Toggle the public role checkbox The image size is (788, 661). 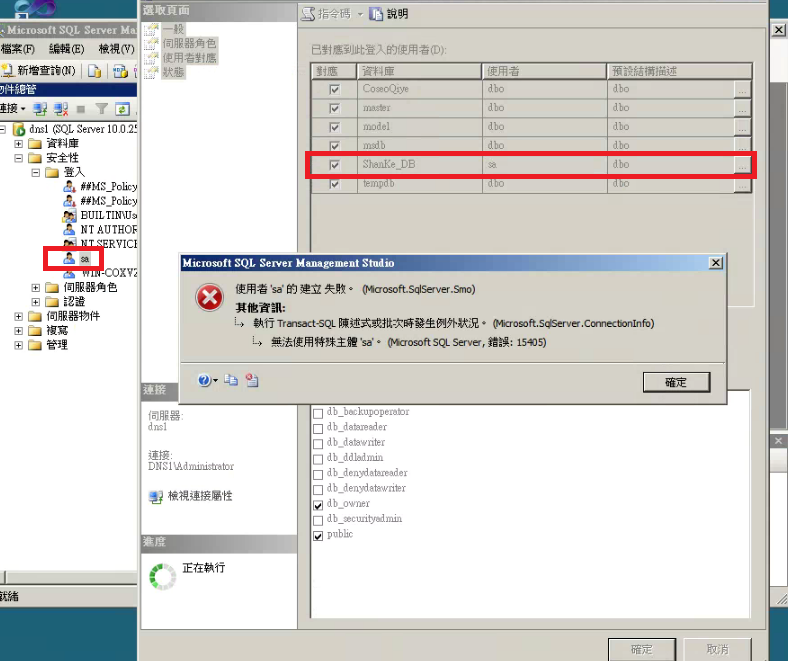(x=318, y=536)
